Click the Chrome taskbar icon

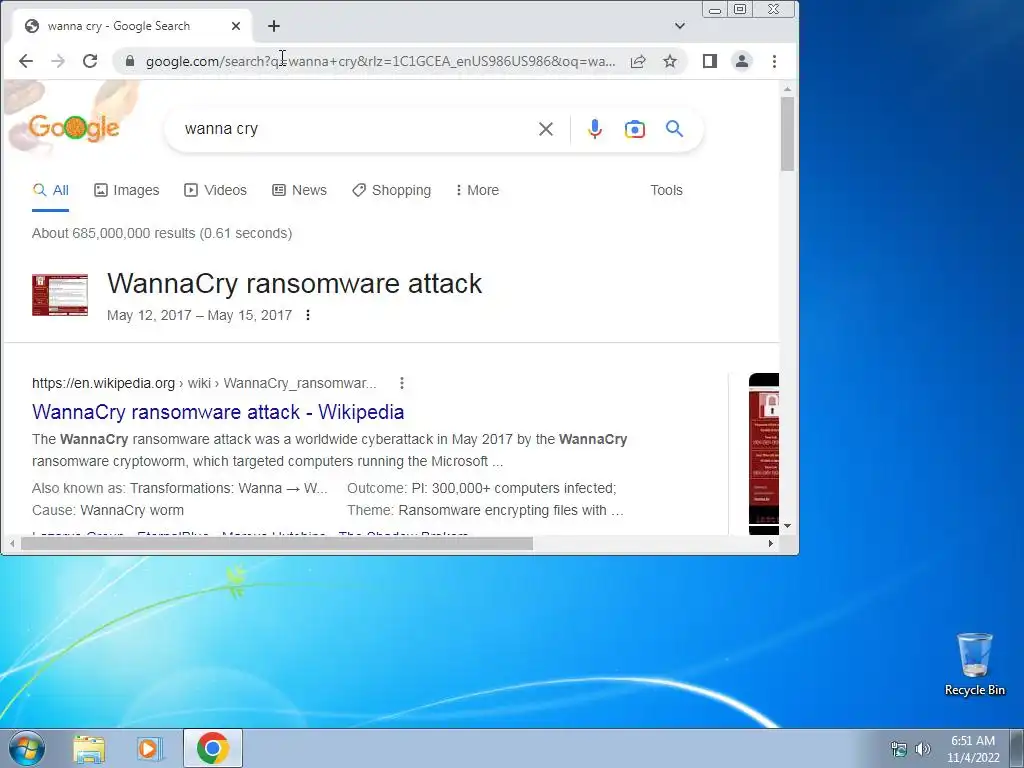pyautogui.click(x=213, y=748)
